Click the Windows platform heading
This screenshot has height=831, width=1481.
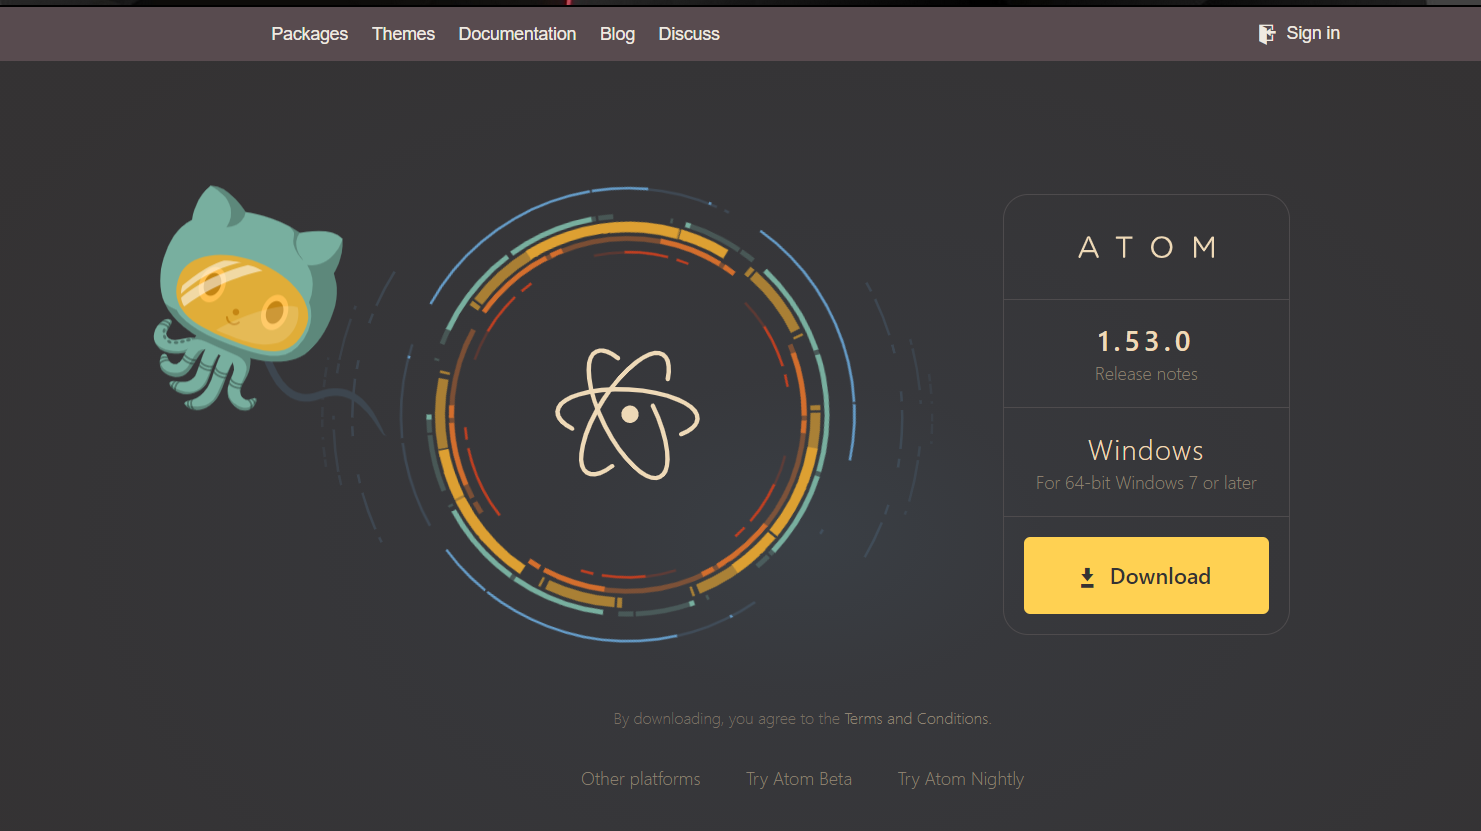(1146, 450)
